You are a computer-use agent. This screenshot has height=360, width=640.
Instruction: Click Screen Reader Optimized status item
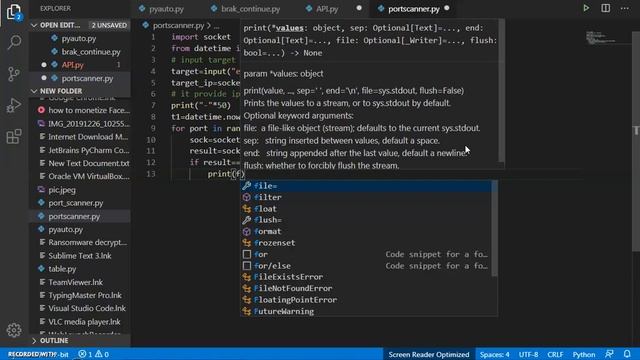click(429, 354)
